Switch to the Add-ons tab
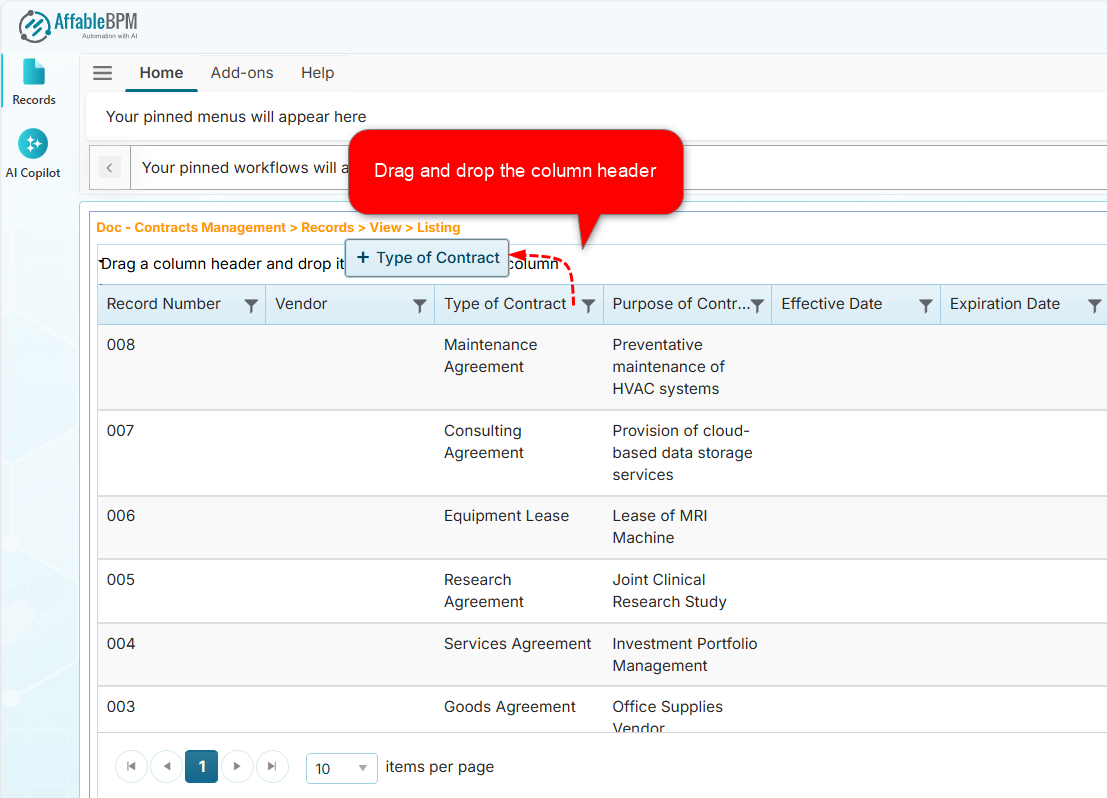 point(242,72)
